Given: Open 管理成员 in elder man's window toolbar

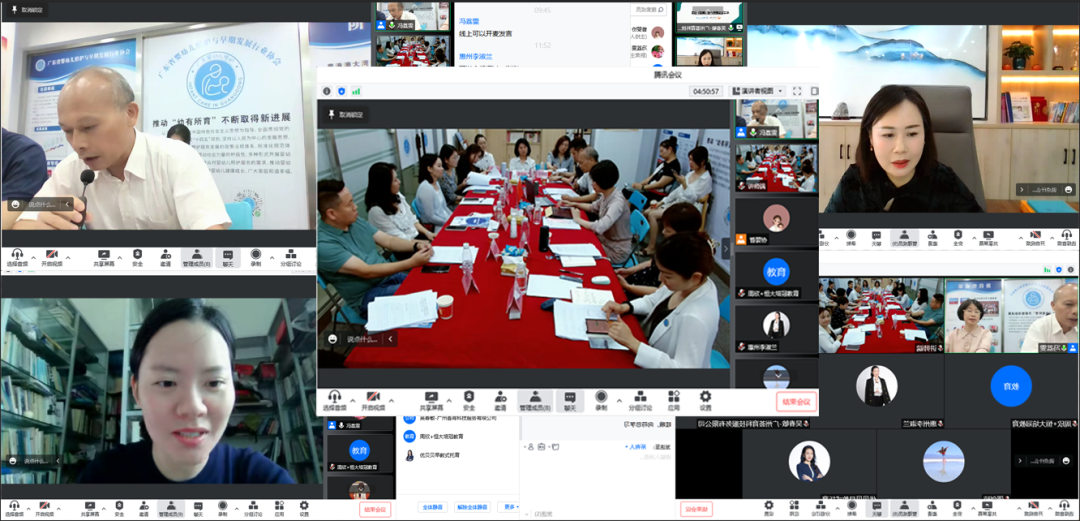Looking at the screenshot, I should point(197,258).
